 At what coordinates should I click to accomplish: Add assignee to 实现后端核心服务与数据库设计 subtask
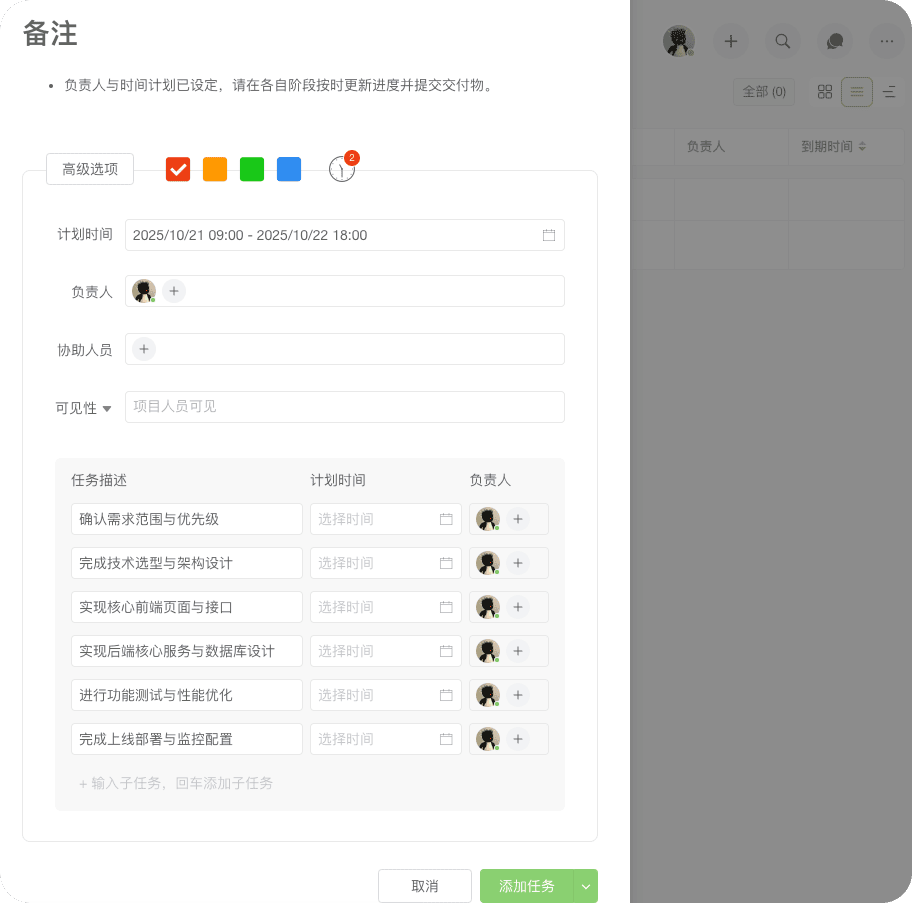[x=518, y=651]
